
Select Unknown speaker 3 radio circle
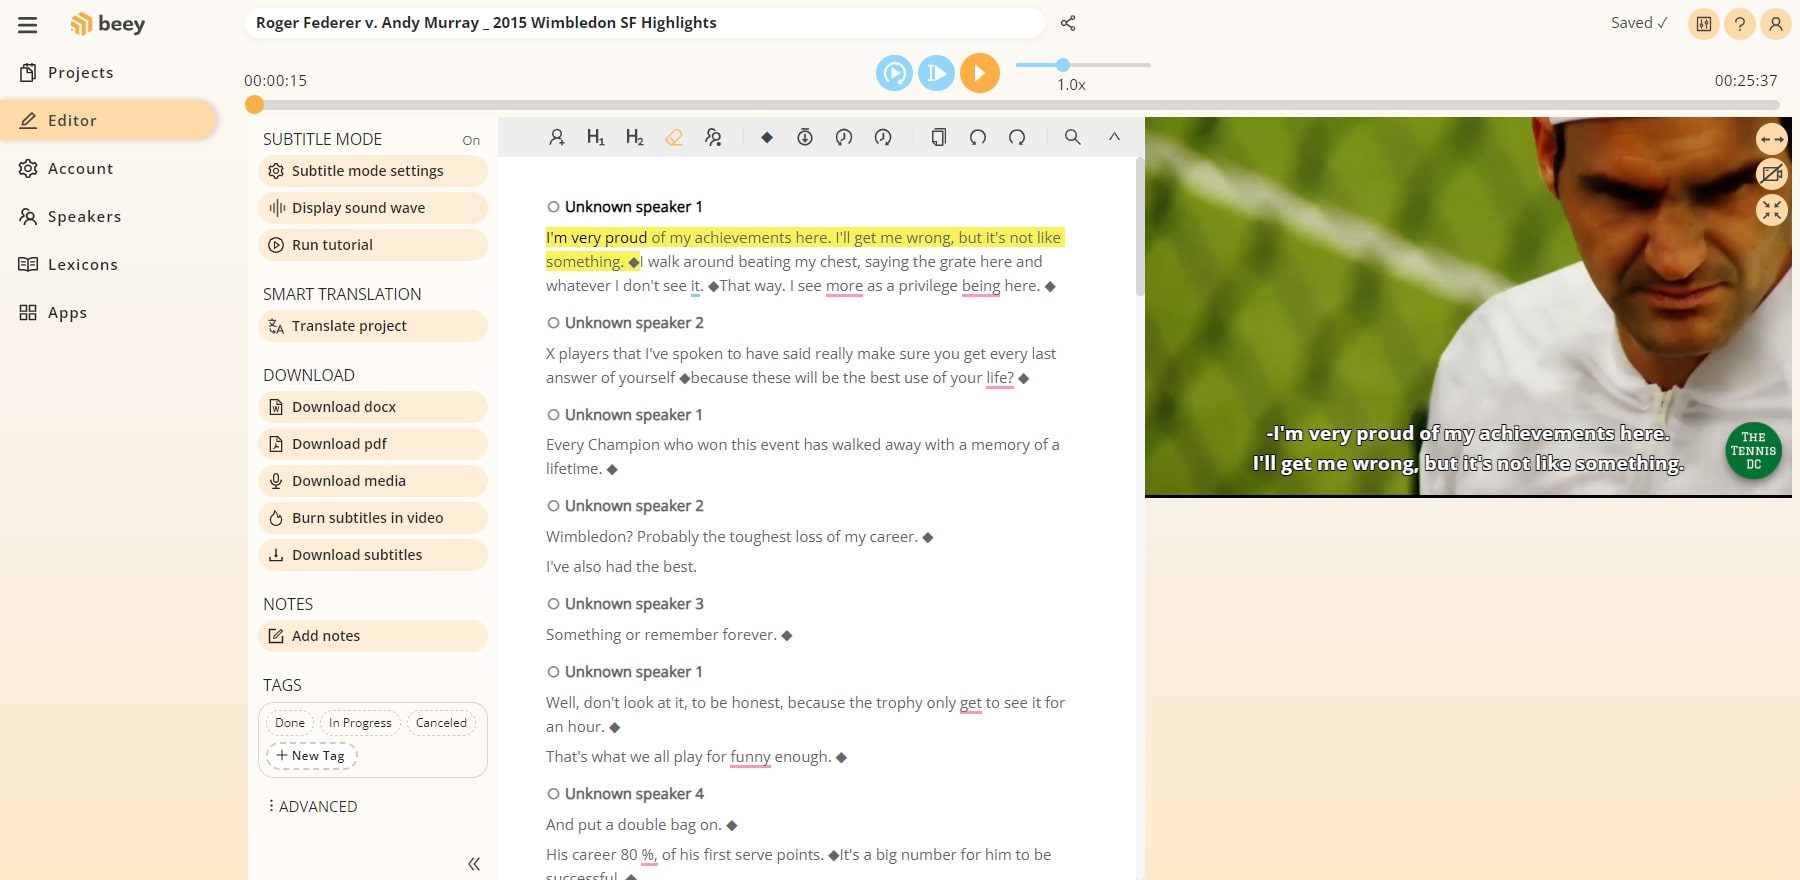pyautogui.click(x=553, y=604)
